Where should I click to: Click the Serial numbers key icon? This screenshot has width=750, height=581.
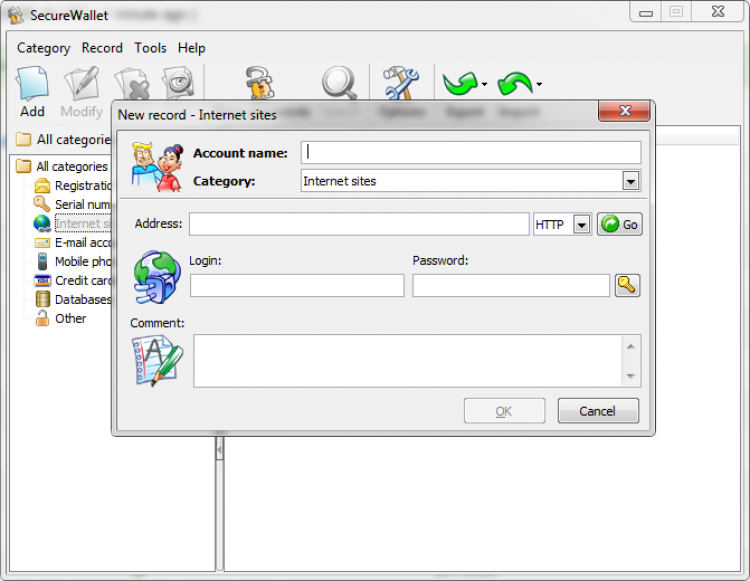pos(42,204)
